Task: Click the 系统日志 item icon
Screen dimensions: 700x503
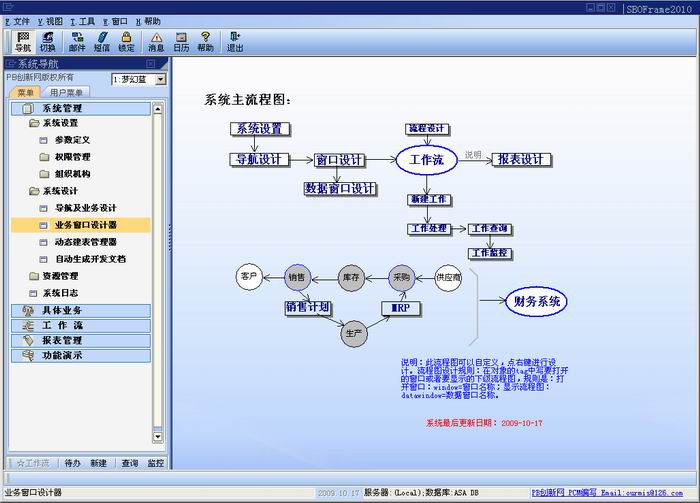Action: tap(33, 294)
